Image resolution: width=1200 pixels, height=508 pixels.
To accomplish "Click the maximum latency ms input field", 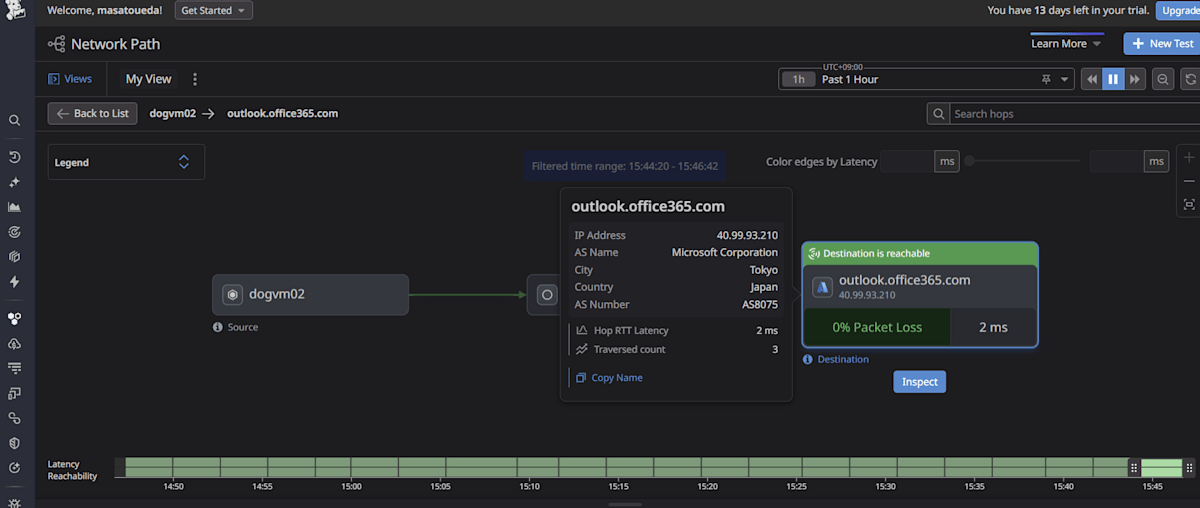I will click(x=1117, y=161).
